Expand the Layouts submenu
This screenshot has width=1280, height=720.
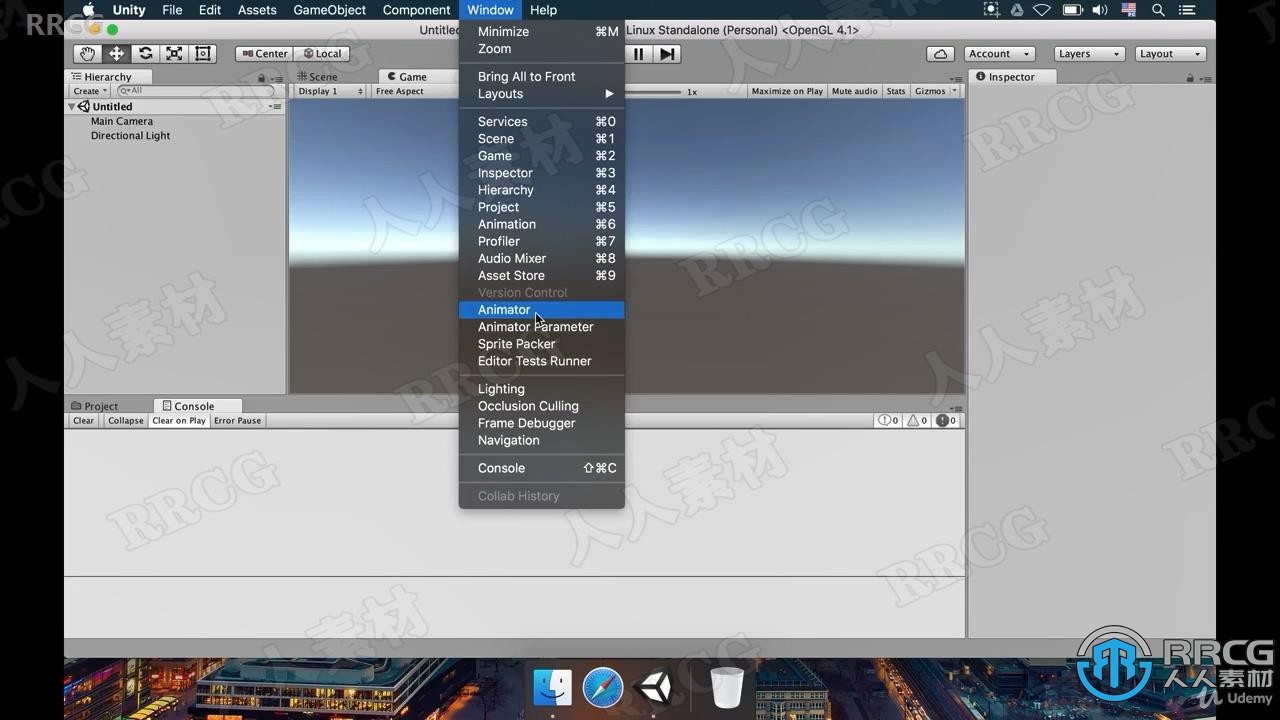pos(541,94)
